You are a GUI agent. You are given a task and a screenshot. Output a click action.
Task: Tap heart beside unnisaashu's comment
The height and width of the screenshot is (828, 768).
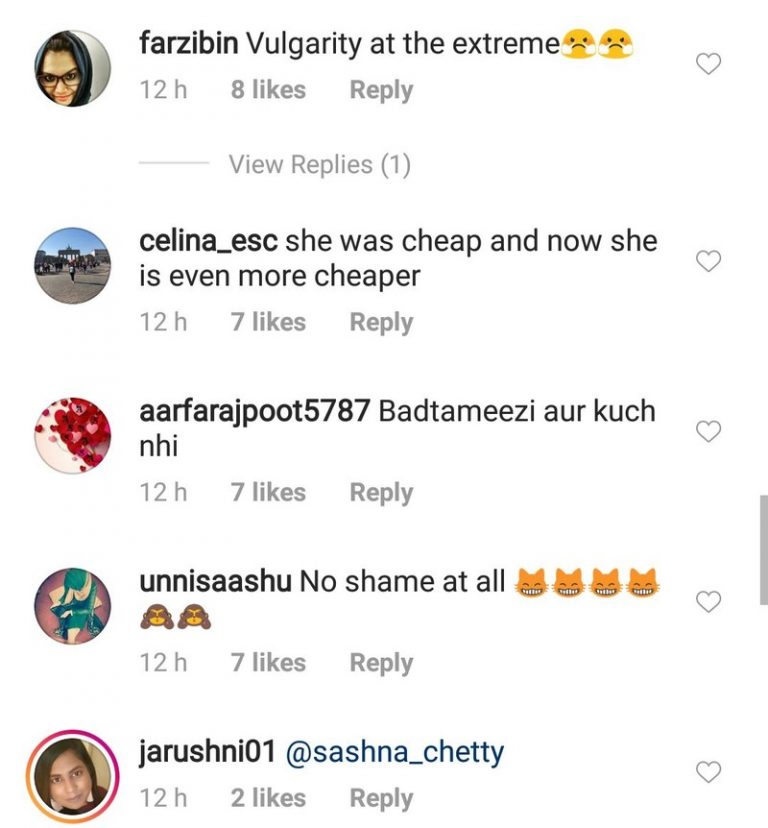[x=708, y=602]
